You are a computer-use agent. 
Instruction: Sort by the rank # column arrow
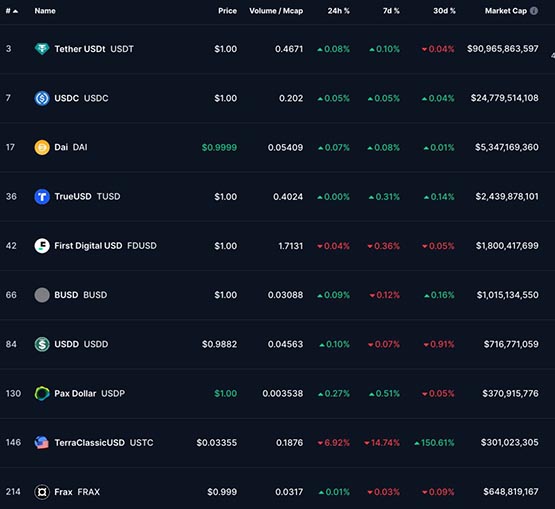click(15, 11)
